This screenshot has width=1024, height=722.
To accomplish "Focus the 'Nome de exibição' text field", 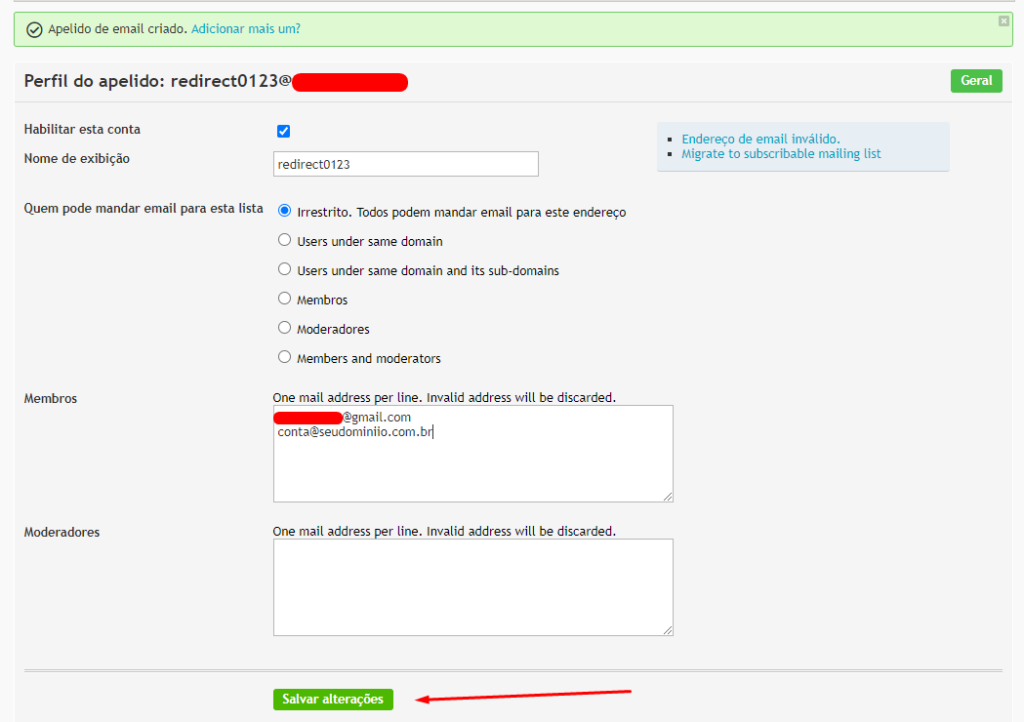I will 405,164.
